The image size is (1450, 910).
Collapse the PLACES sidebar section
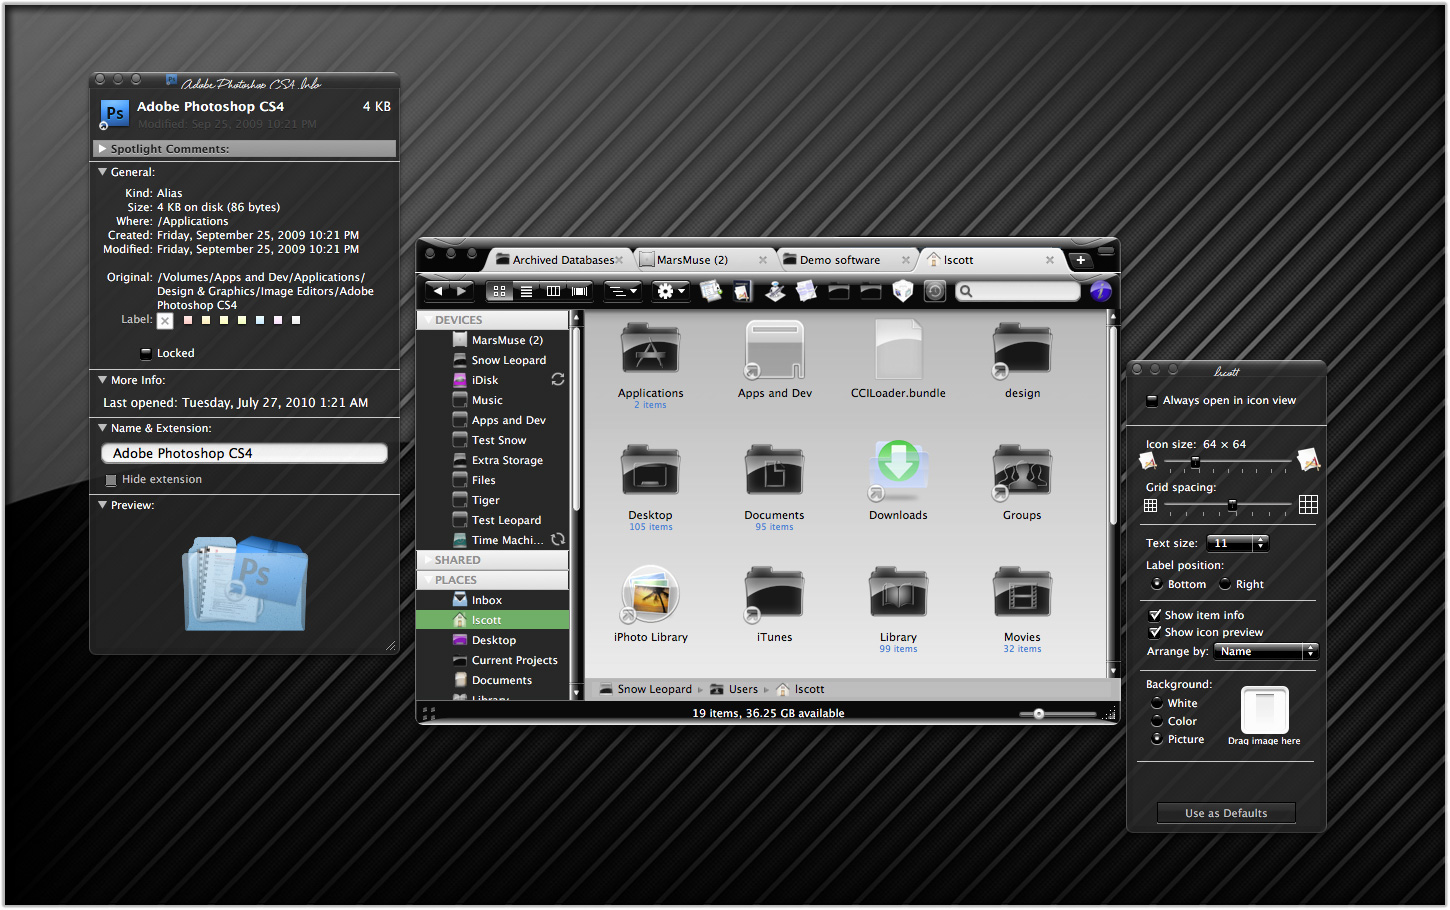click(x=428, y=580)
